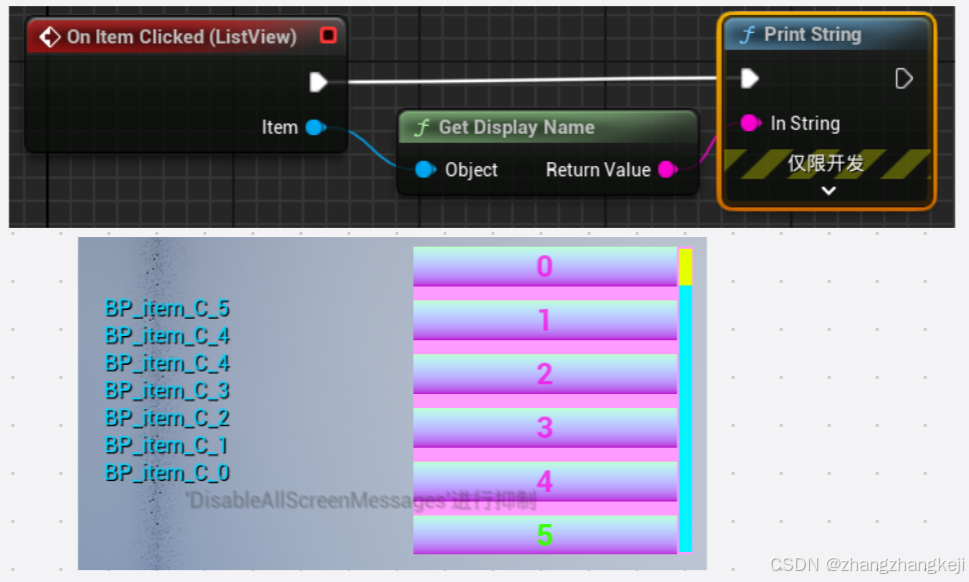Click the On Item Clicked event node icon
Image resolution: width=969 pixels, height=582 pixels.
point(49,37)
